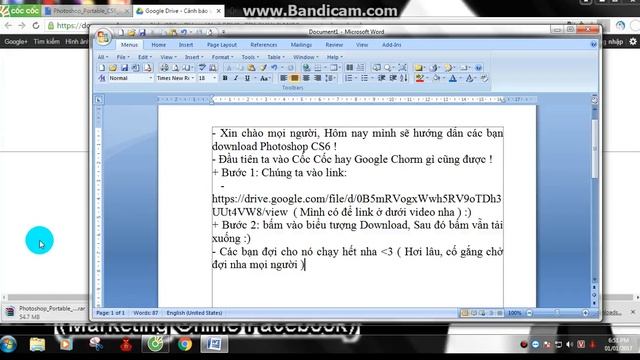Click the 100% zoom level button
The width and height of the screenshot is (640, 360).
tap(515, 313)
